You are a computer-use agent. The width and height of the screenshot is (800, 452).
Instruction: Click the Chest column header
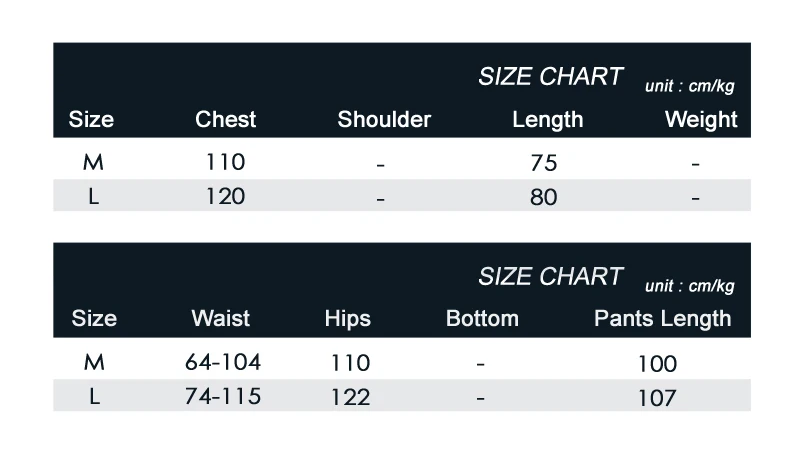pos(225,120)
